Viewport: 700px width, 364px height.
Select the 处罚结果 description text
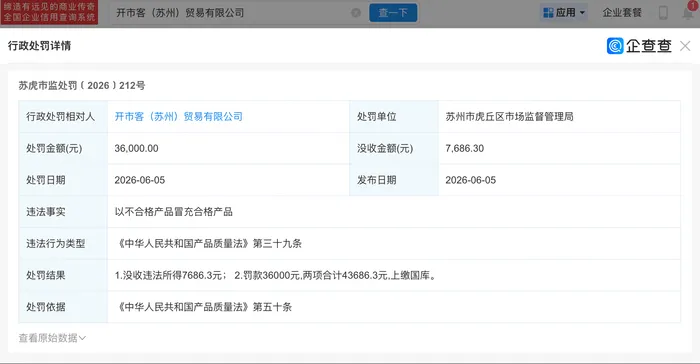(x=275, y=275)
